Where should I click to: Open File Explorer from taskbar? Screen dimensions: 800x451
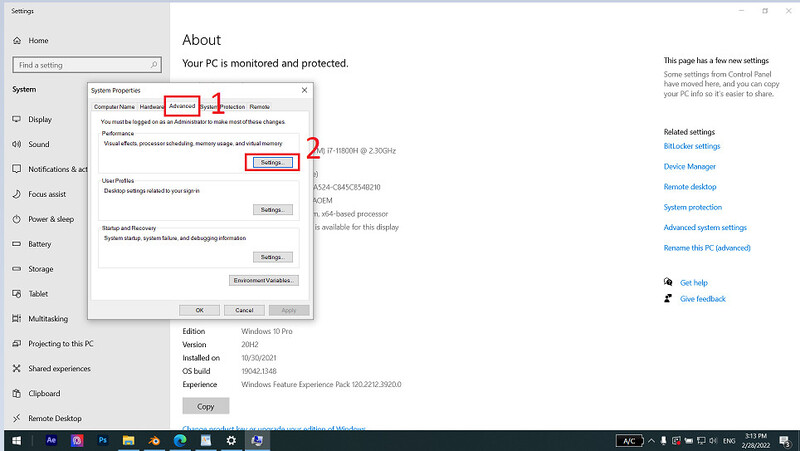(x=128, y=440)
